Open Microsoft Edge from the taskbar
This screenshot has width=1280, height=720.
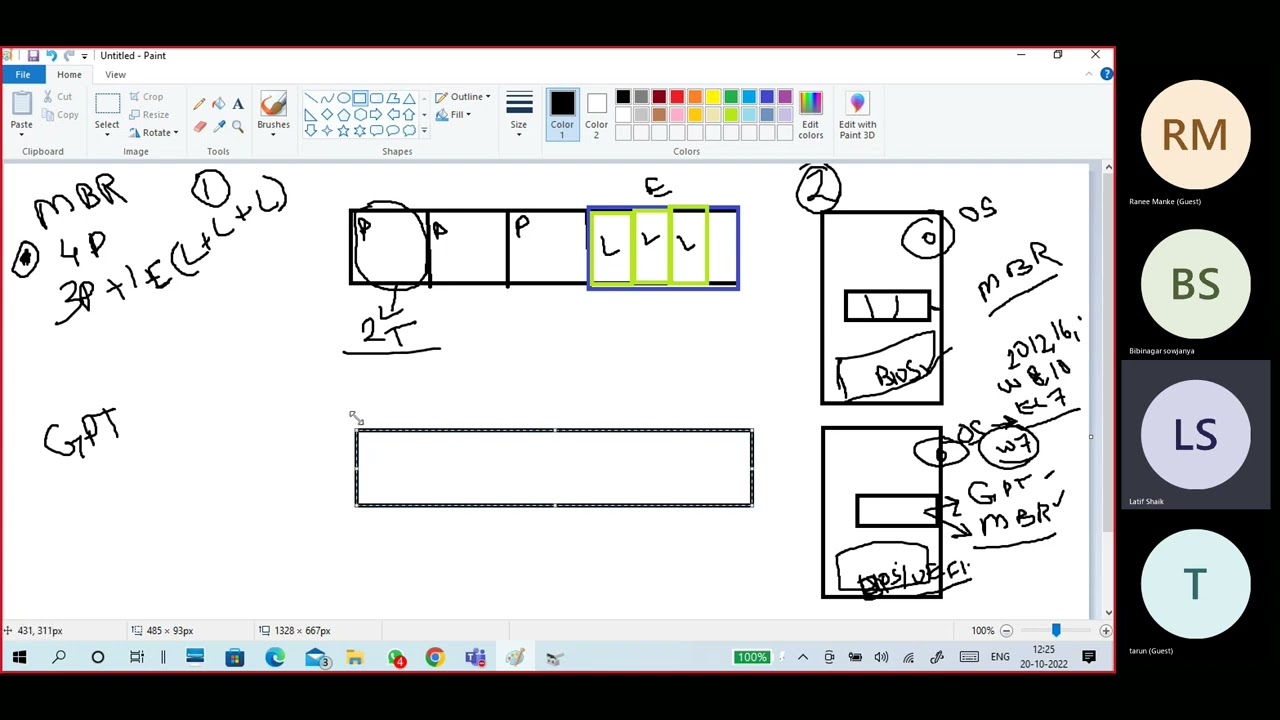[x=274, y=657]
